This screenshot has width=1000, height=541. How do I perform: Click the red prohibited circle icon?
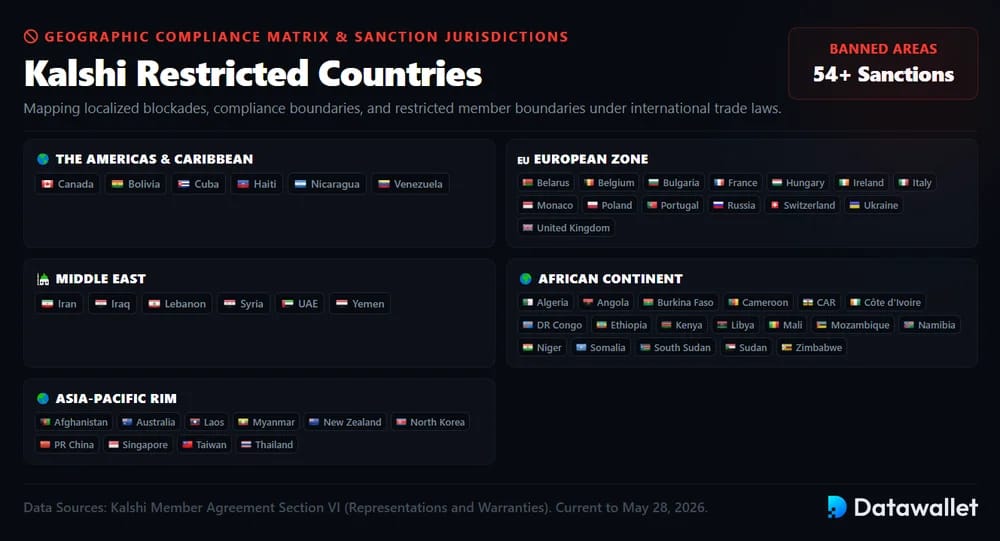pyautogui.click(x=31, y=36)
